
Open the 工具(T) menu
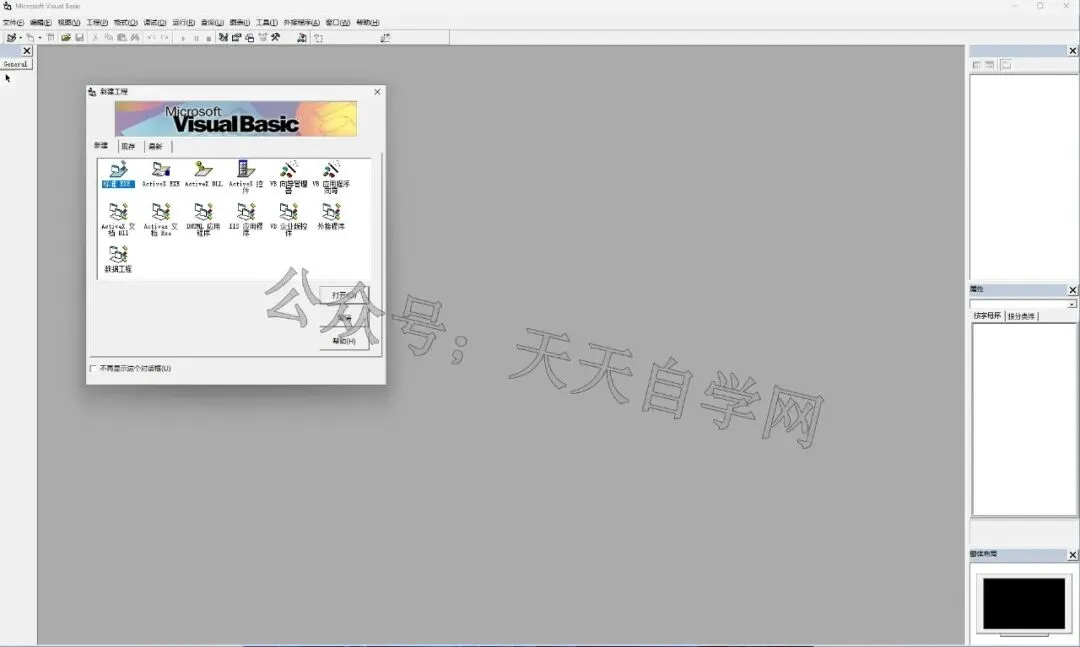[x=267, y=23]
